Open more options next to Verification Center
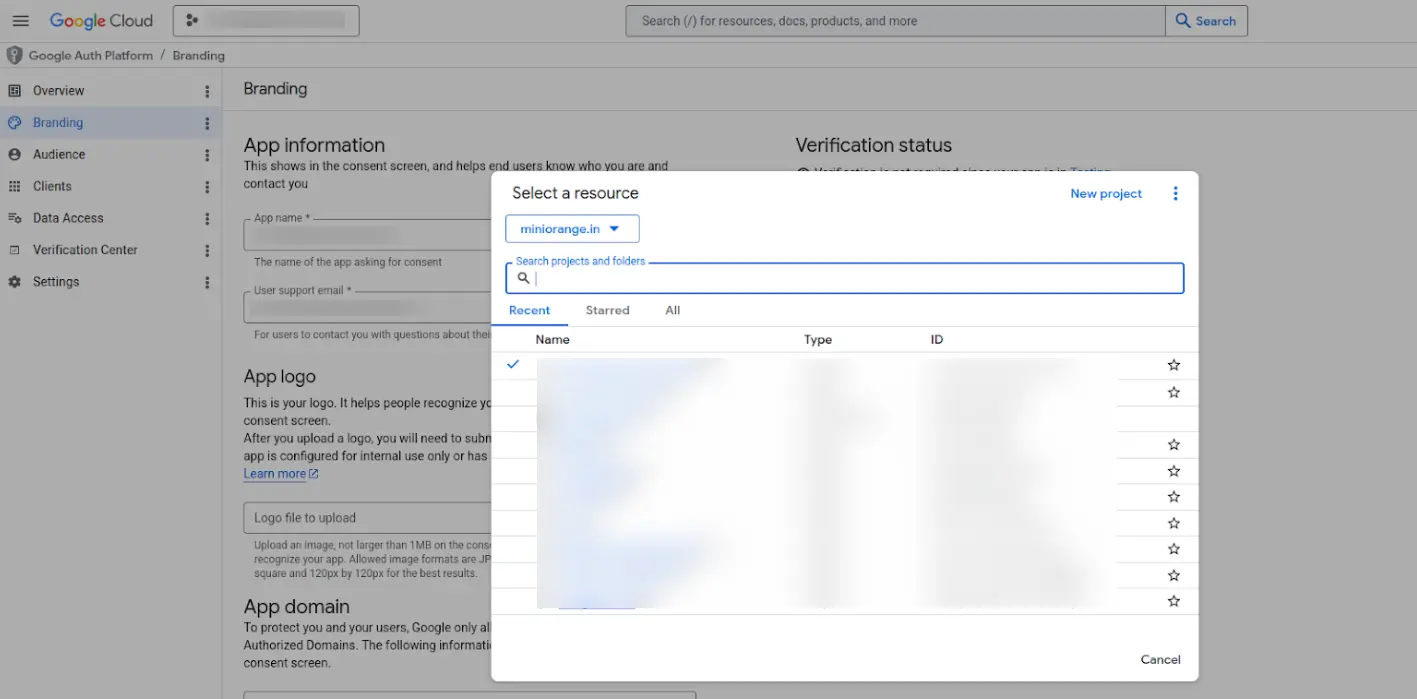Viewport: 1417px width, 699px height. pyautogui.click(x=207, y=251)
